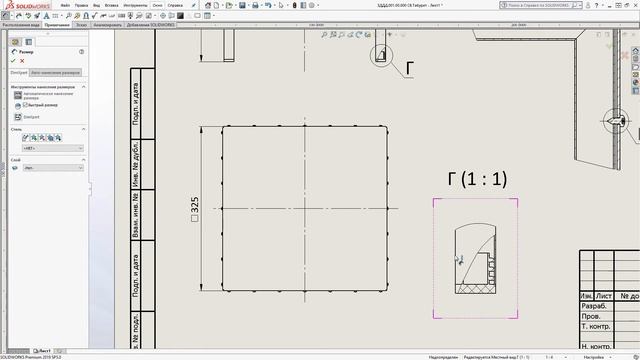Screen dimensions: 640x360
Task: Click the Area Hatch/Fill black square icon
Action: [180, 16]
